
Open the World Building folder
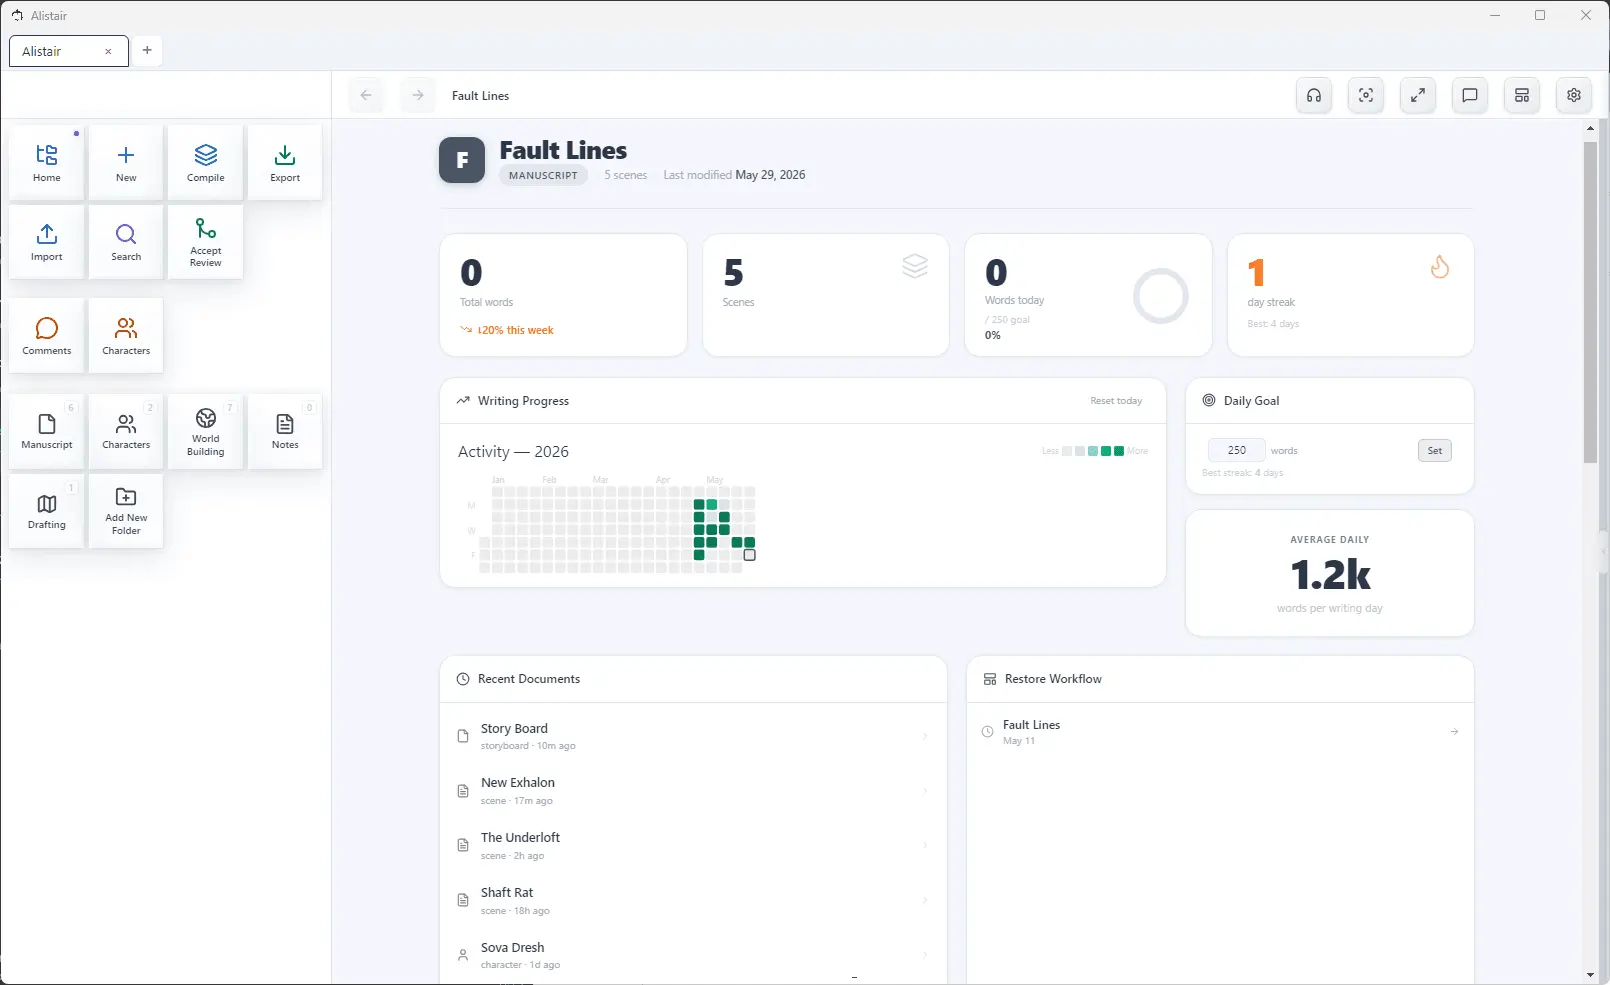pos(205,431)
